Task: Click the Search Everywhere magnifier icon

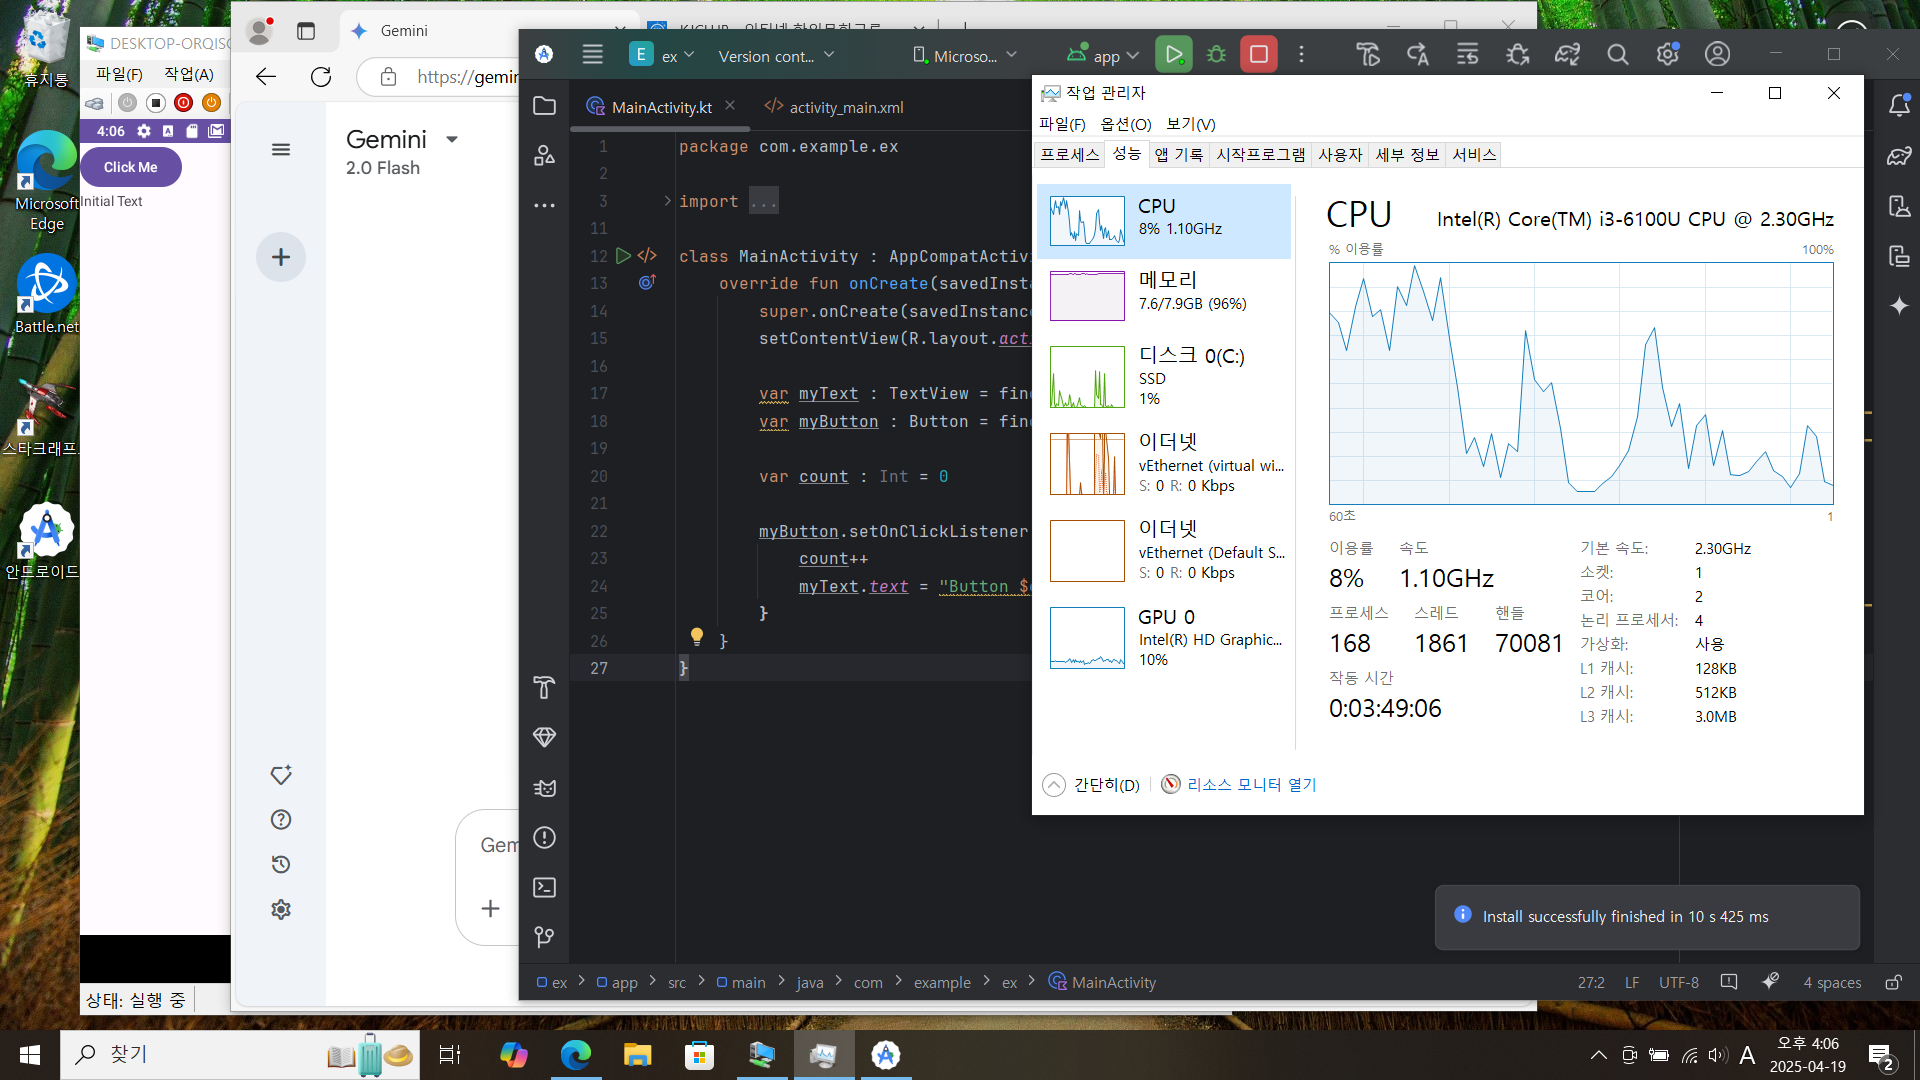Action: 1617,55
